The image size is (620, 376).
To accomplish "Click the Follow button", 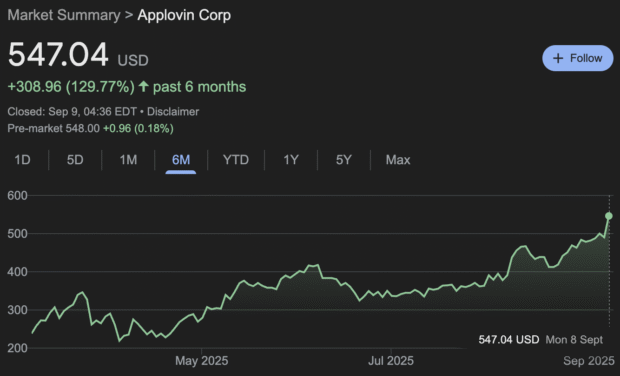I will click(578, 58).
